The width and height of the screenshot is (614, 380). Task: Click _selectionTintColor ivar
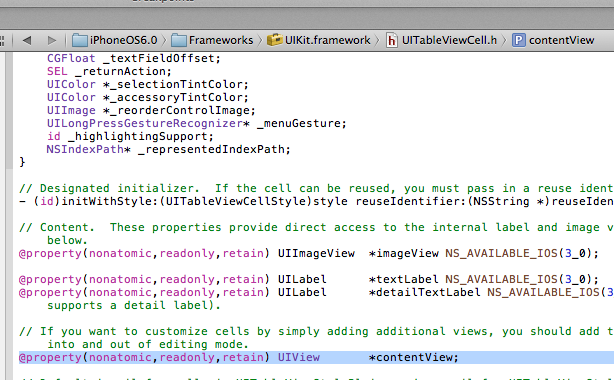[176, 84]
